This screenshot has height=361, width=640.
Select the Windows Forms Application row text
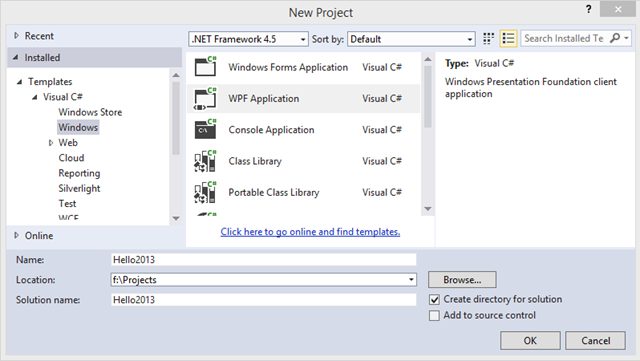click(288, 67)
